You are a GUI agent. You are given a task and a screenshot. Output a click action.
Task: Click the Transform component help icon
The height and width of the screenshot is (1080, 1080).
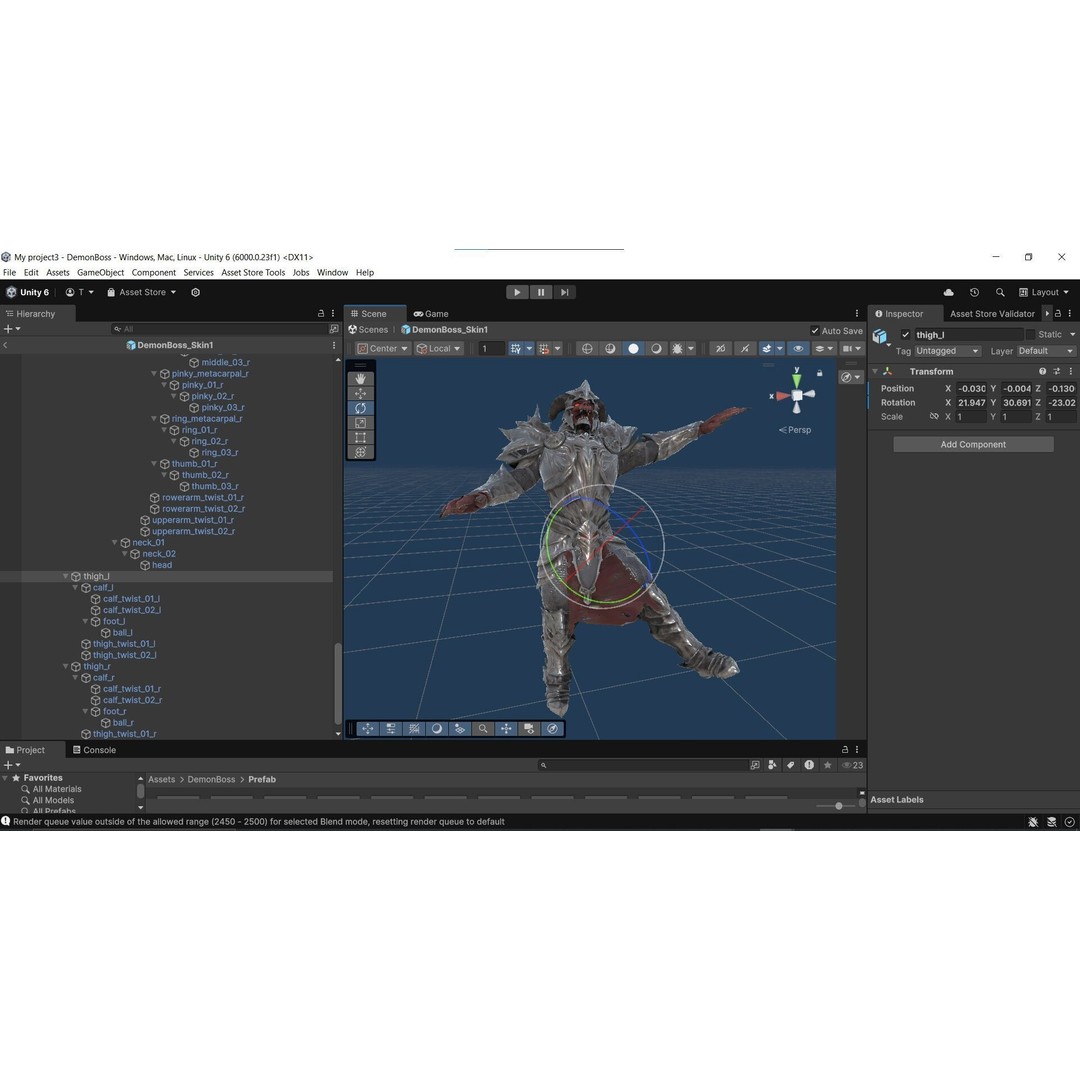pos(1043,371)
